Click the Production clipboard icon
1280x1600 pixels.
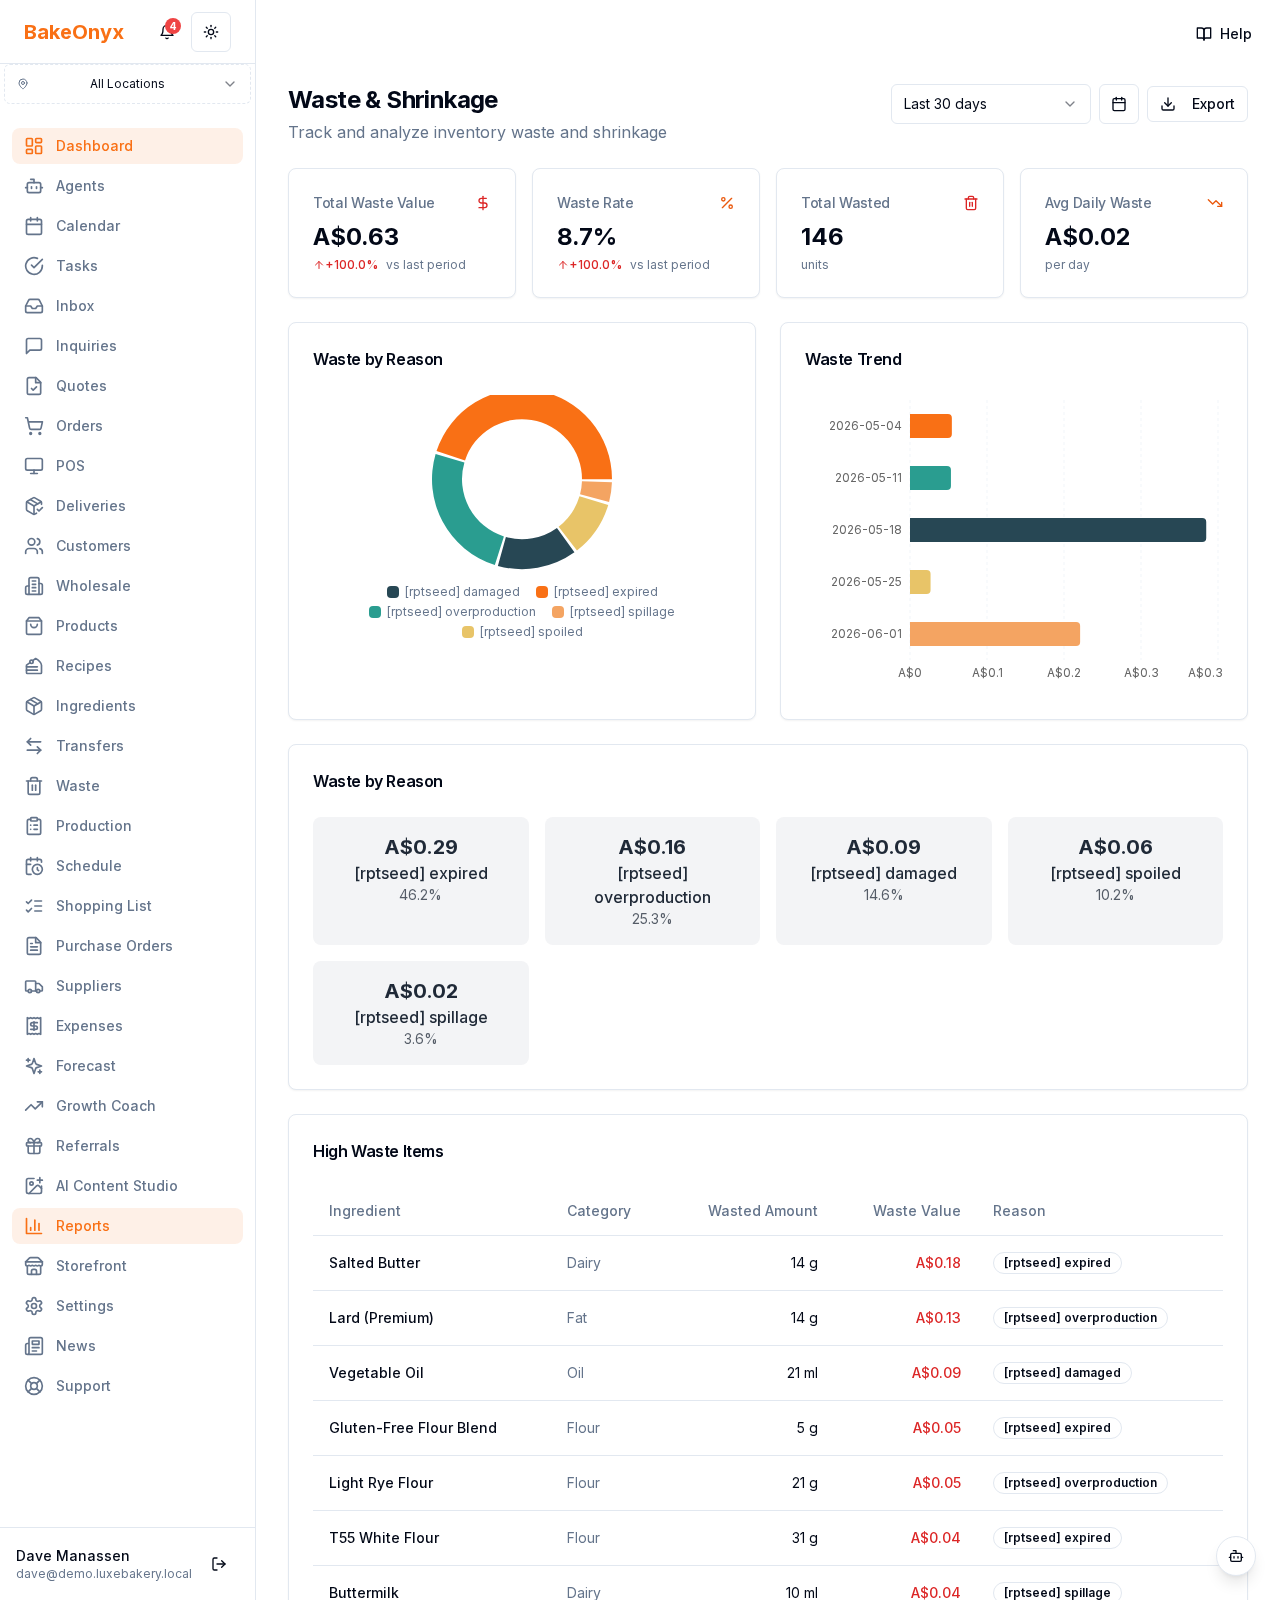coord(34,826)
